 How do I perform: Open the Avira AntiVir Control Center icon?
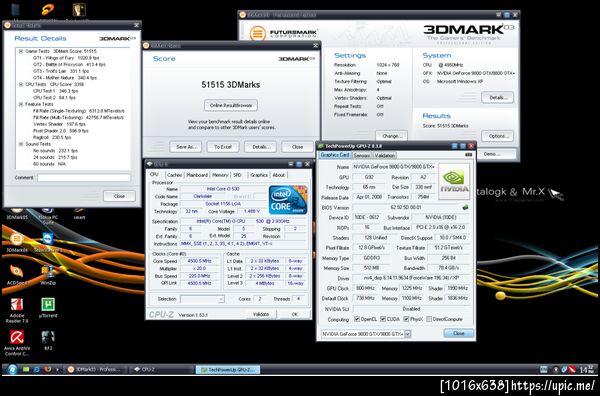click(16, 343)
